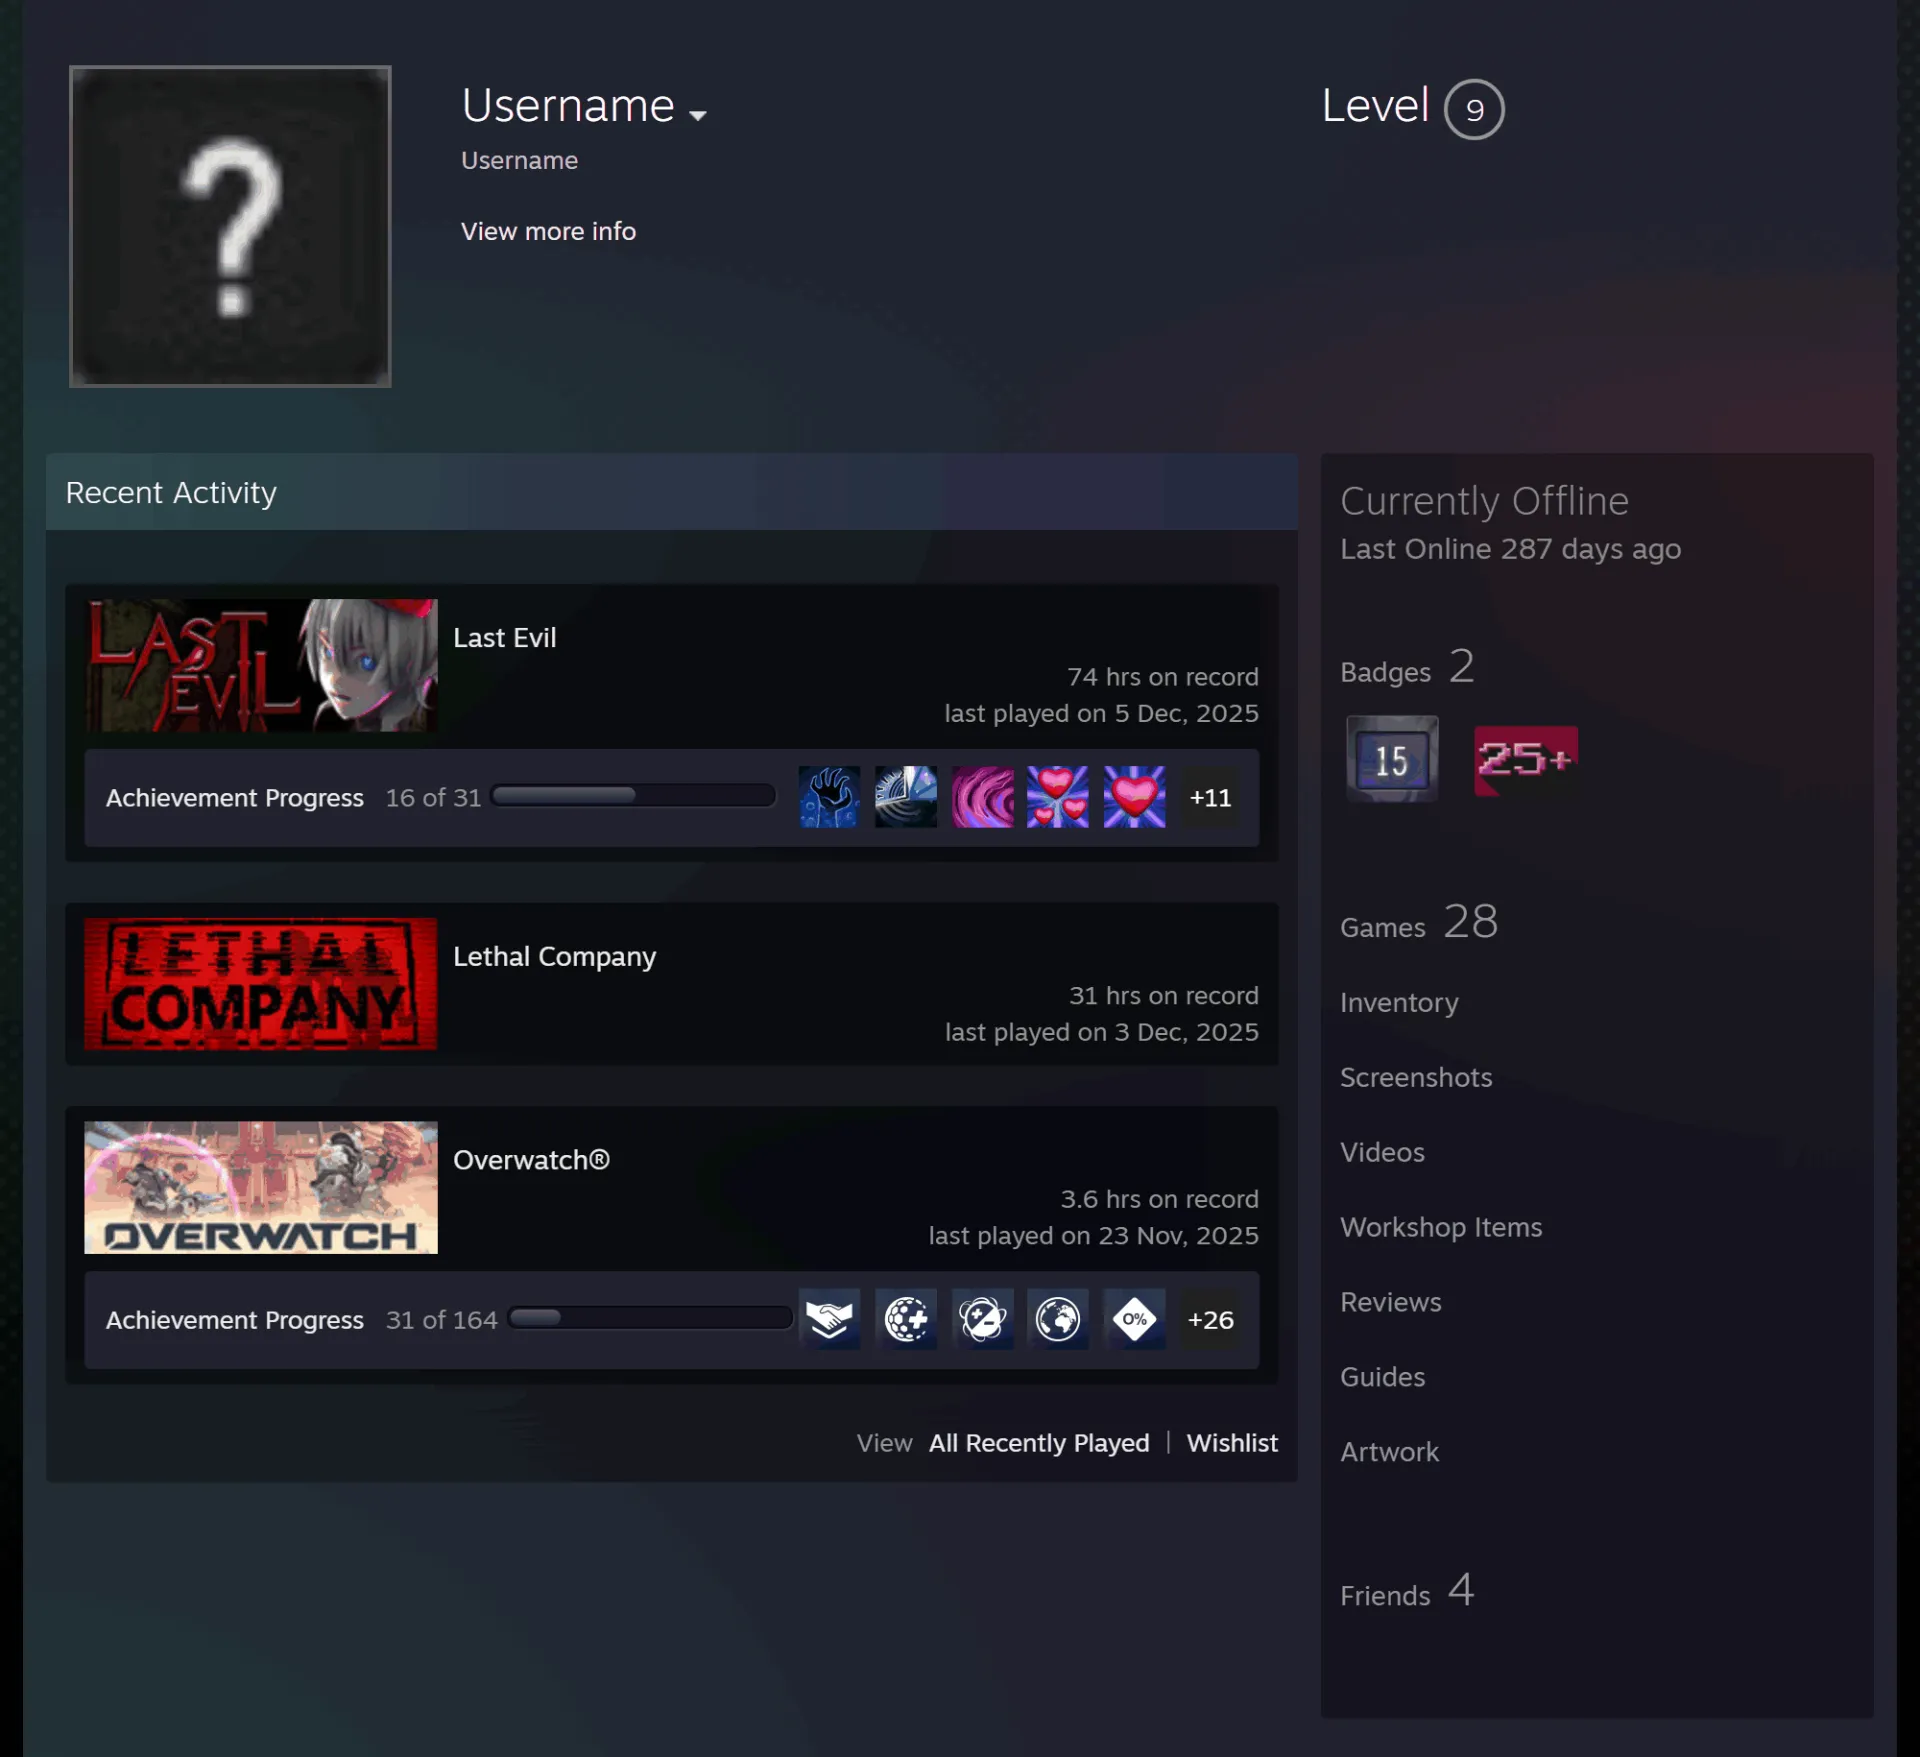Open the Last Evil game banner

coord(261,665)
